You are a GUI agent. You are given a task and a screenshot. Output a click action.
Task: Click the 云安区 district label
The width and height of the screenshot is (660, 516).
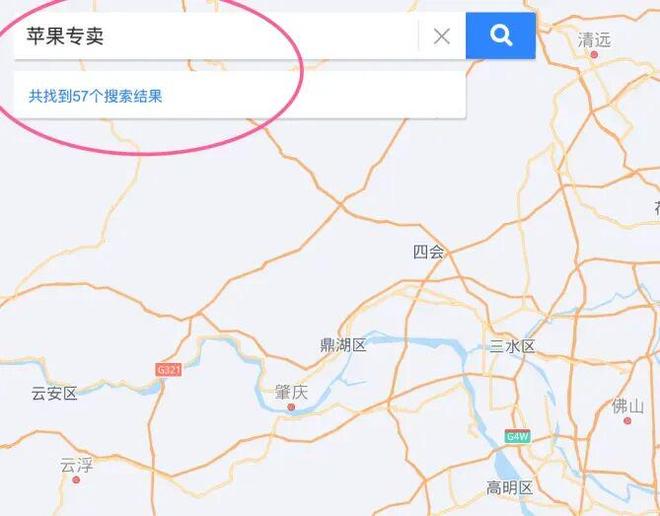coord(54,394)
